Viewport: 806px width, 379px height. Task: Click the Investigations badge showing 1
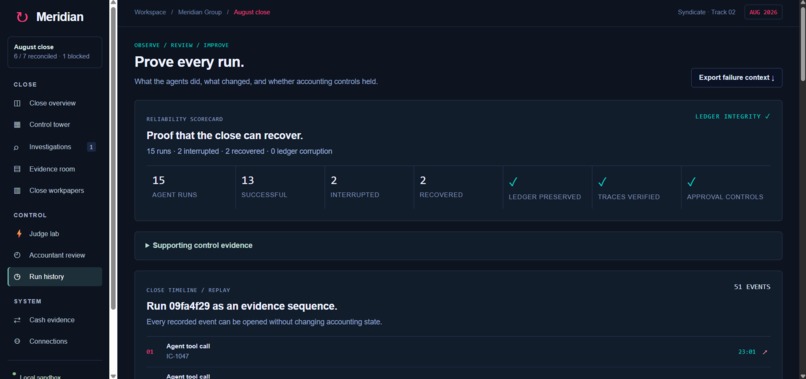[91, 147]
